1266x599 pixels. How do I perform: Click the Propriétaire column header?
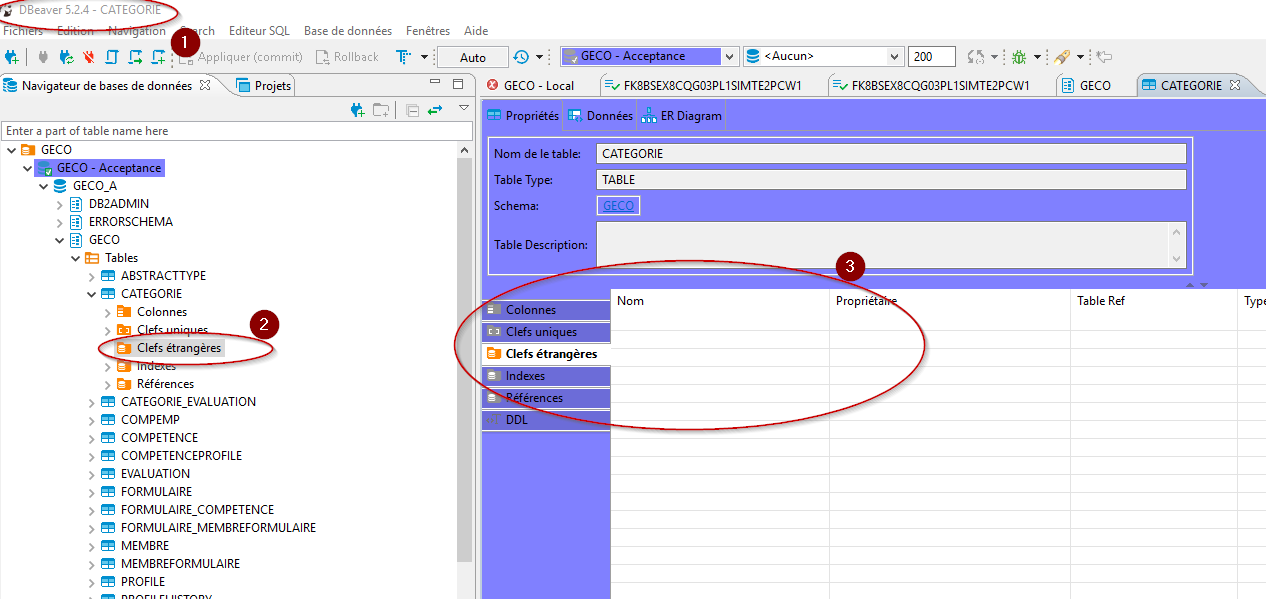[950, 301]
